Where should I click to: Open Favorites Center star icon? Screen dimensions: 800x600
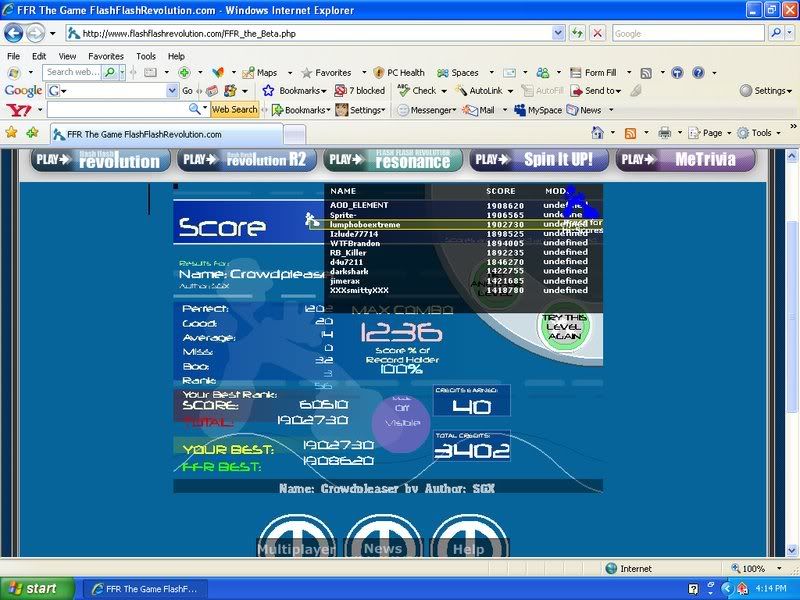pyautogui.click(x=11, y=133)
